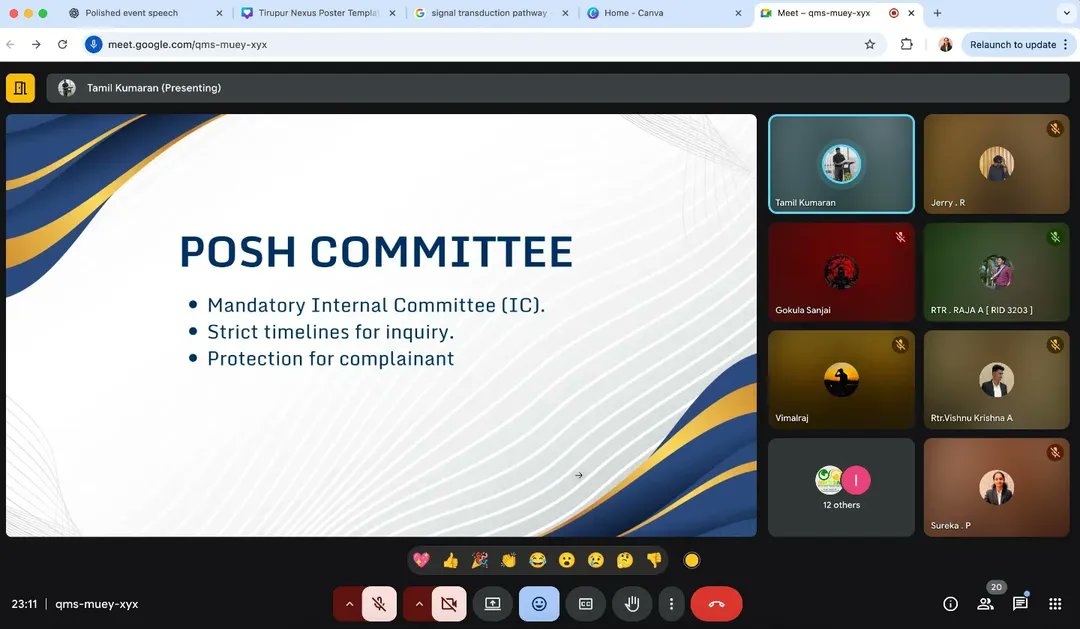The width and height of the screenshot is (1080, 629).
Task: Select Rtr.Vishnu Krishna A participant tile
Action: 996,380
